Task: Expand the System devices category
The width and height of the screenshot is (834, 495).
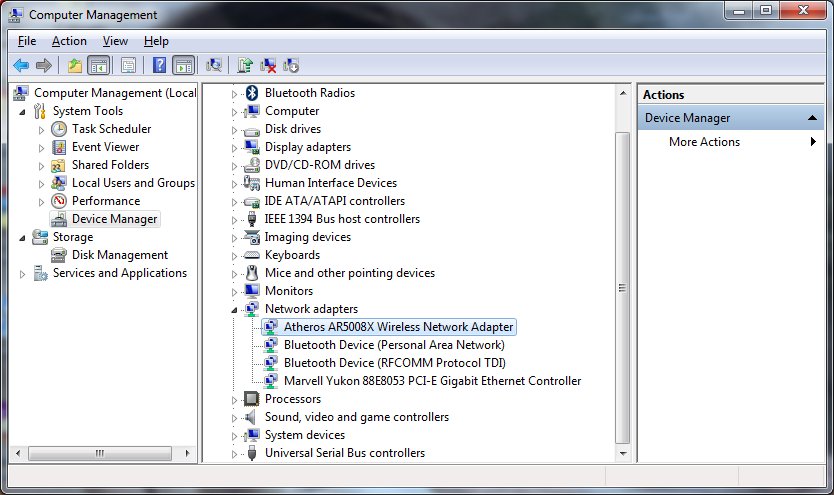Action: coord(234,436)
